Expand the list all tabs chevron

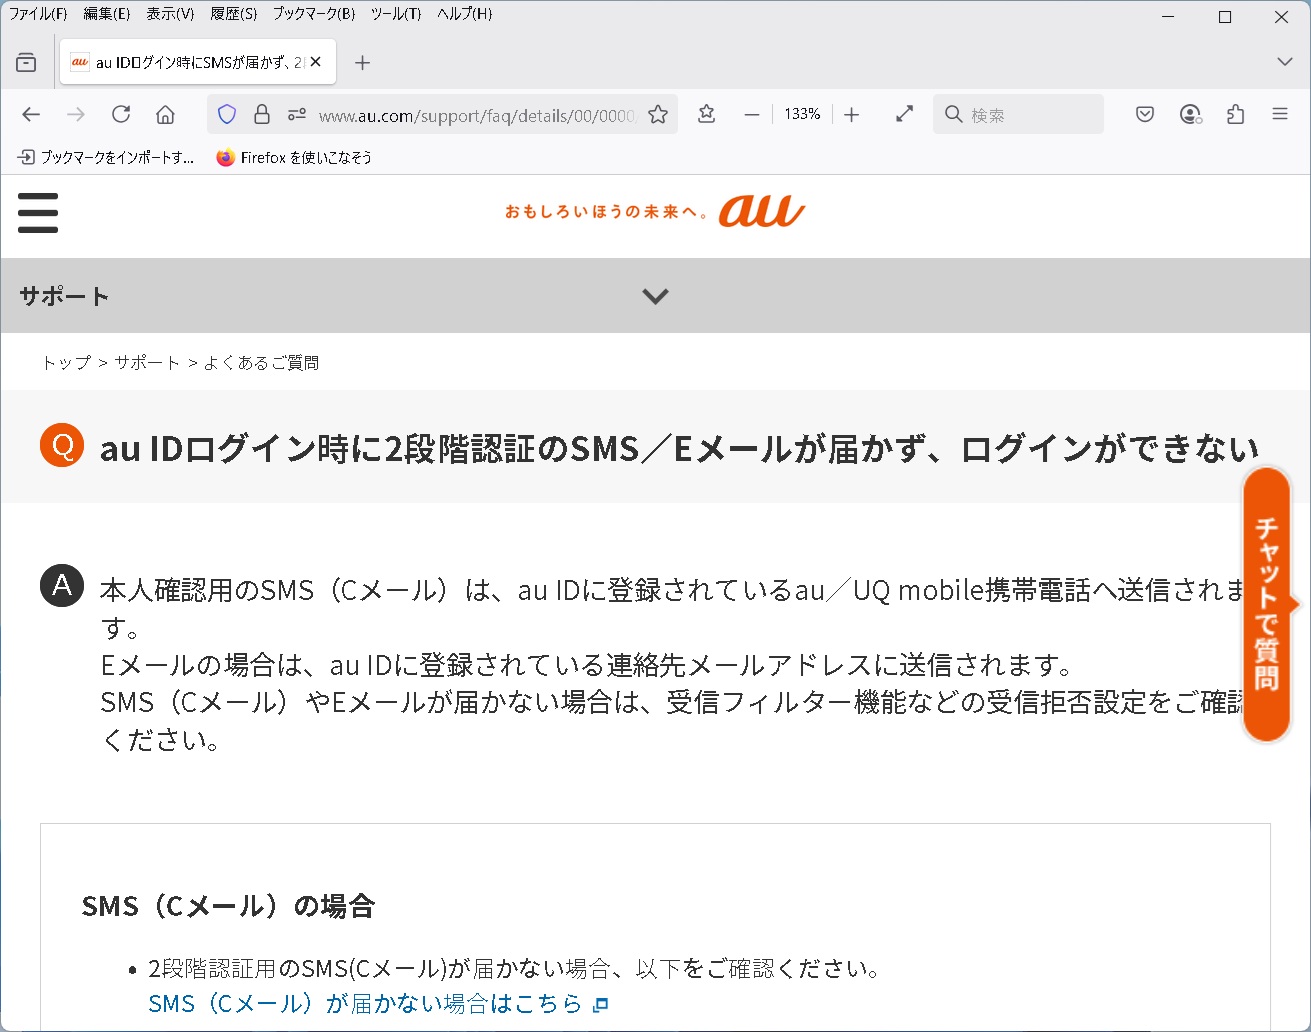point(1285,62)
